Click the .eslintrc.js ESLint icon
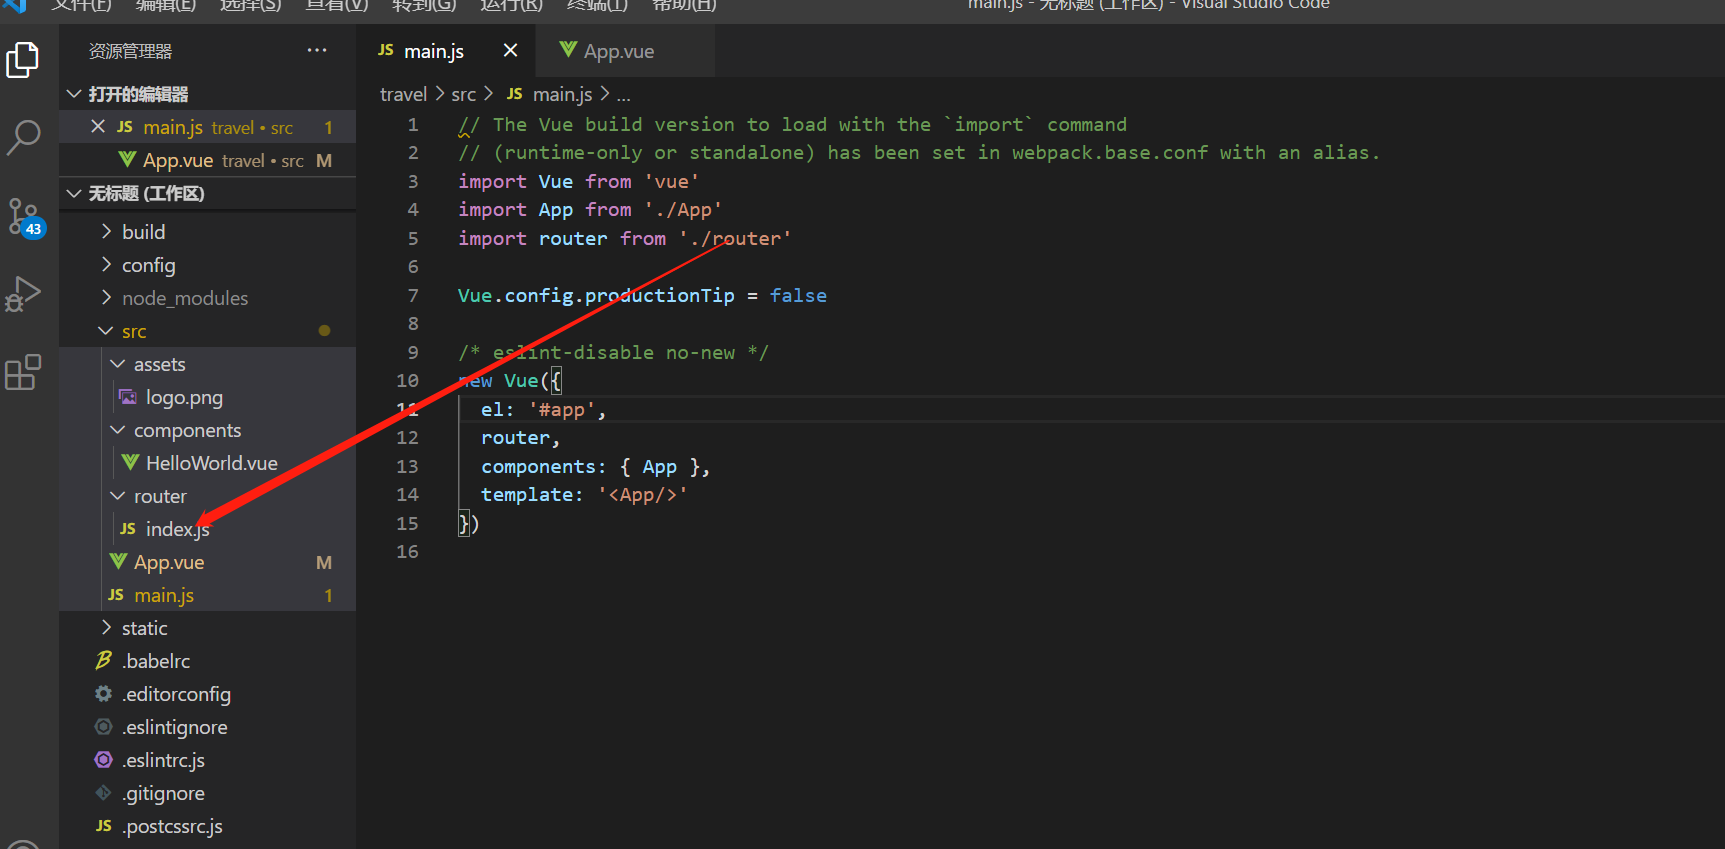1725x849 pixels. tap(104, 760)
